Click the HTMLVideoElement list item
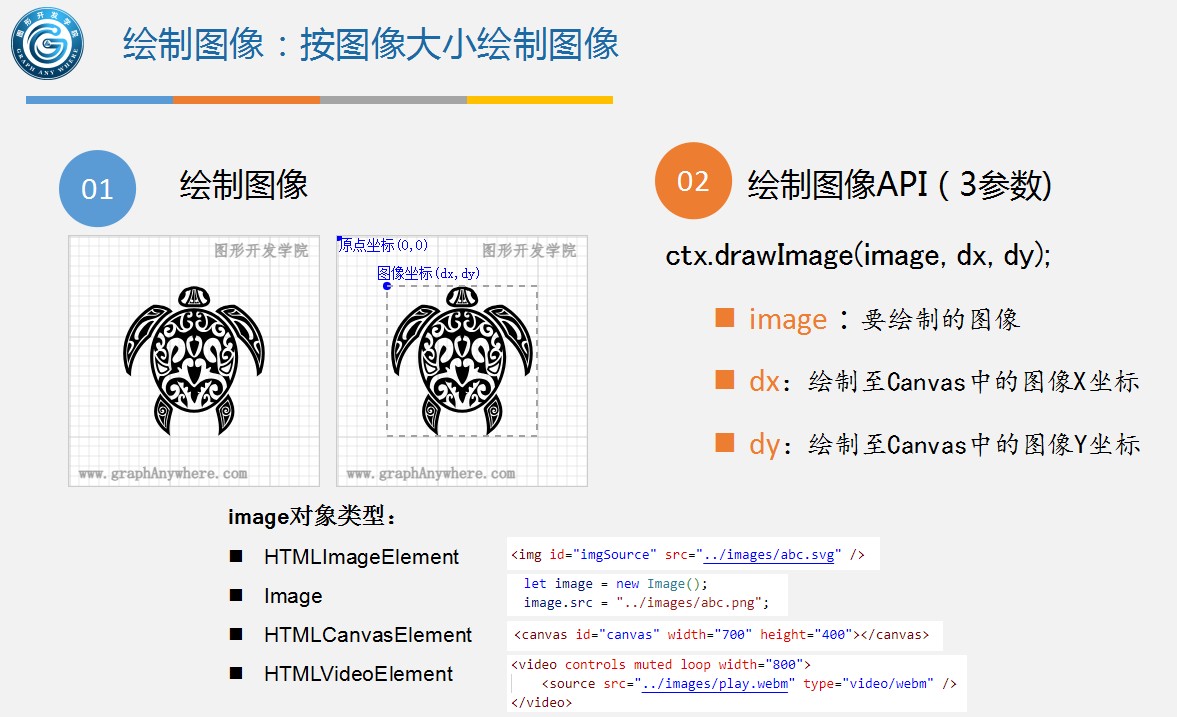1177x717 pixels. tap(358, 674)
